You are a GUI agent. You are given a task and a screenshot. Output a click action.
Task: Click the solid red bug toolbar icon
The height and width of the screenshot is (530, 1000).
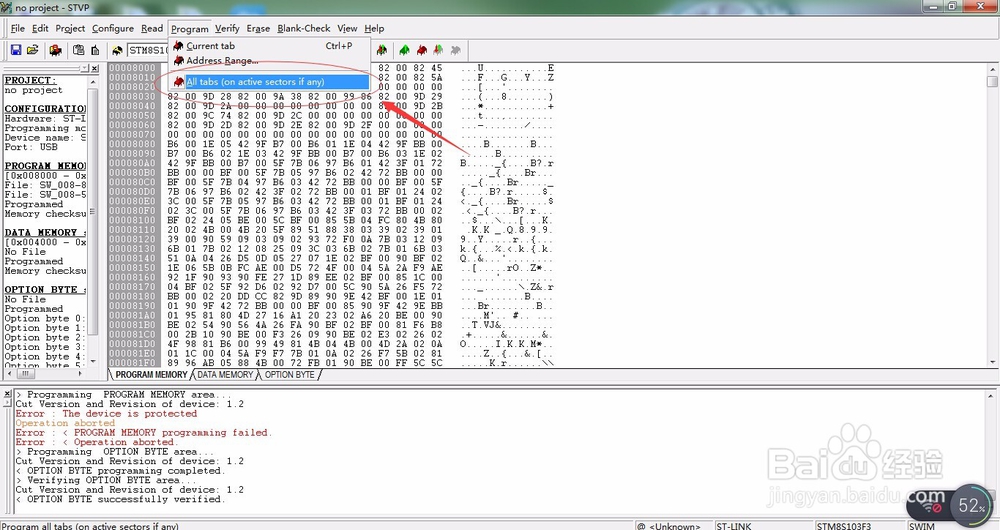422,50
